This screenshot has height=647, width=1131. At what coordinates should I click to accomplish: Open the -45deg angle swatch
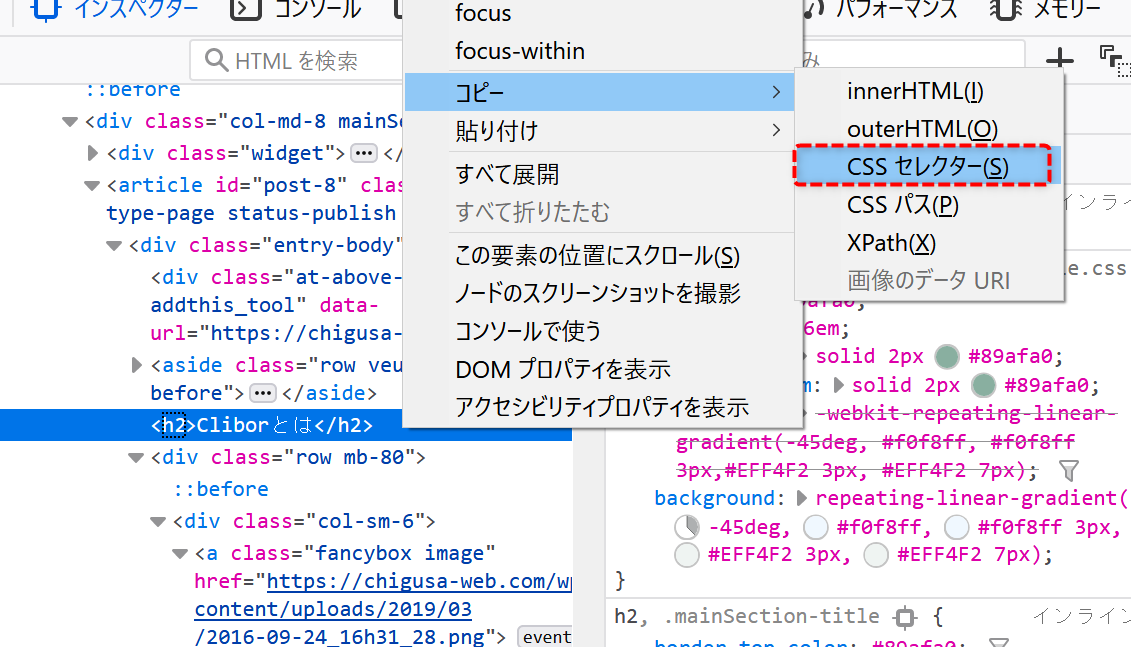[687, 527]
